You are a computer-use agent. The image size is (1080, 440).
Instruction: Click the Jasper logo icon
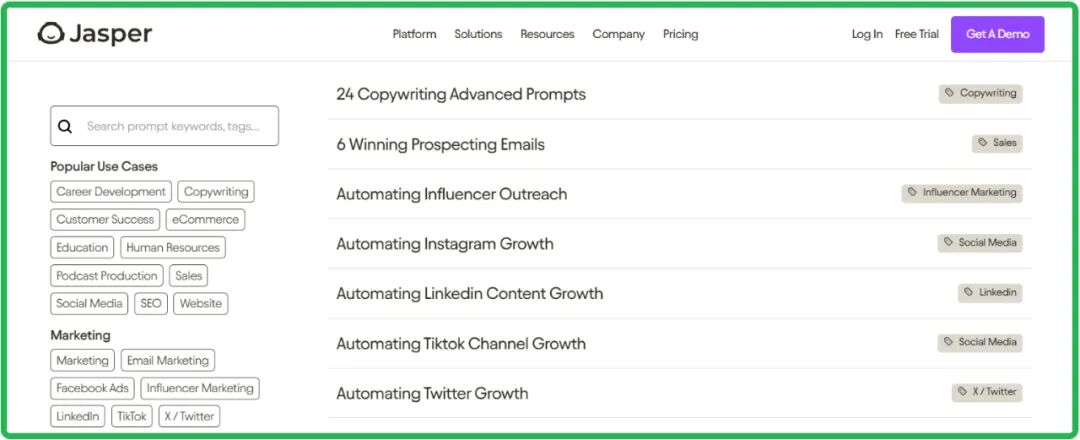coord(51,34)
